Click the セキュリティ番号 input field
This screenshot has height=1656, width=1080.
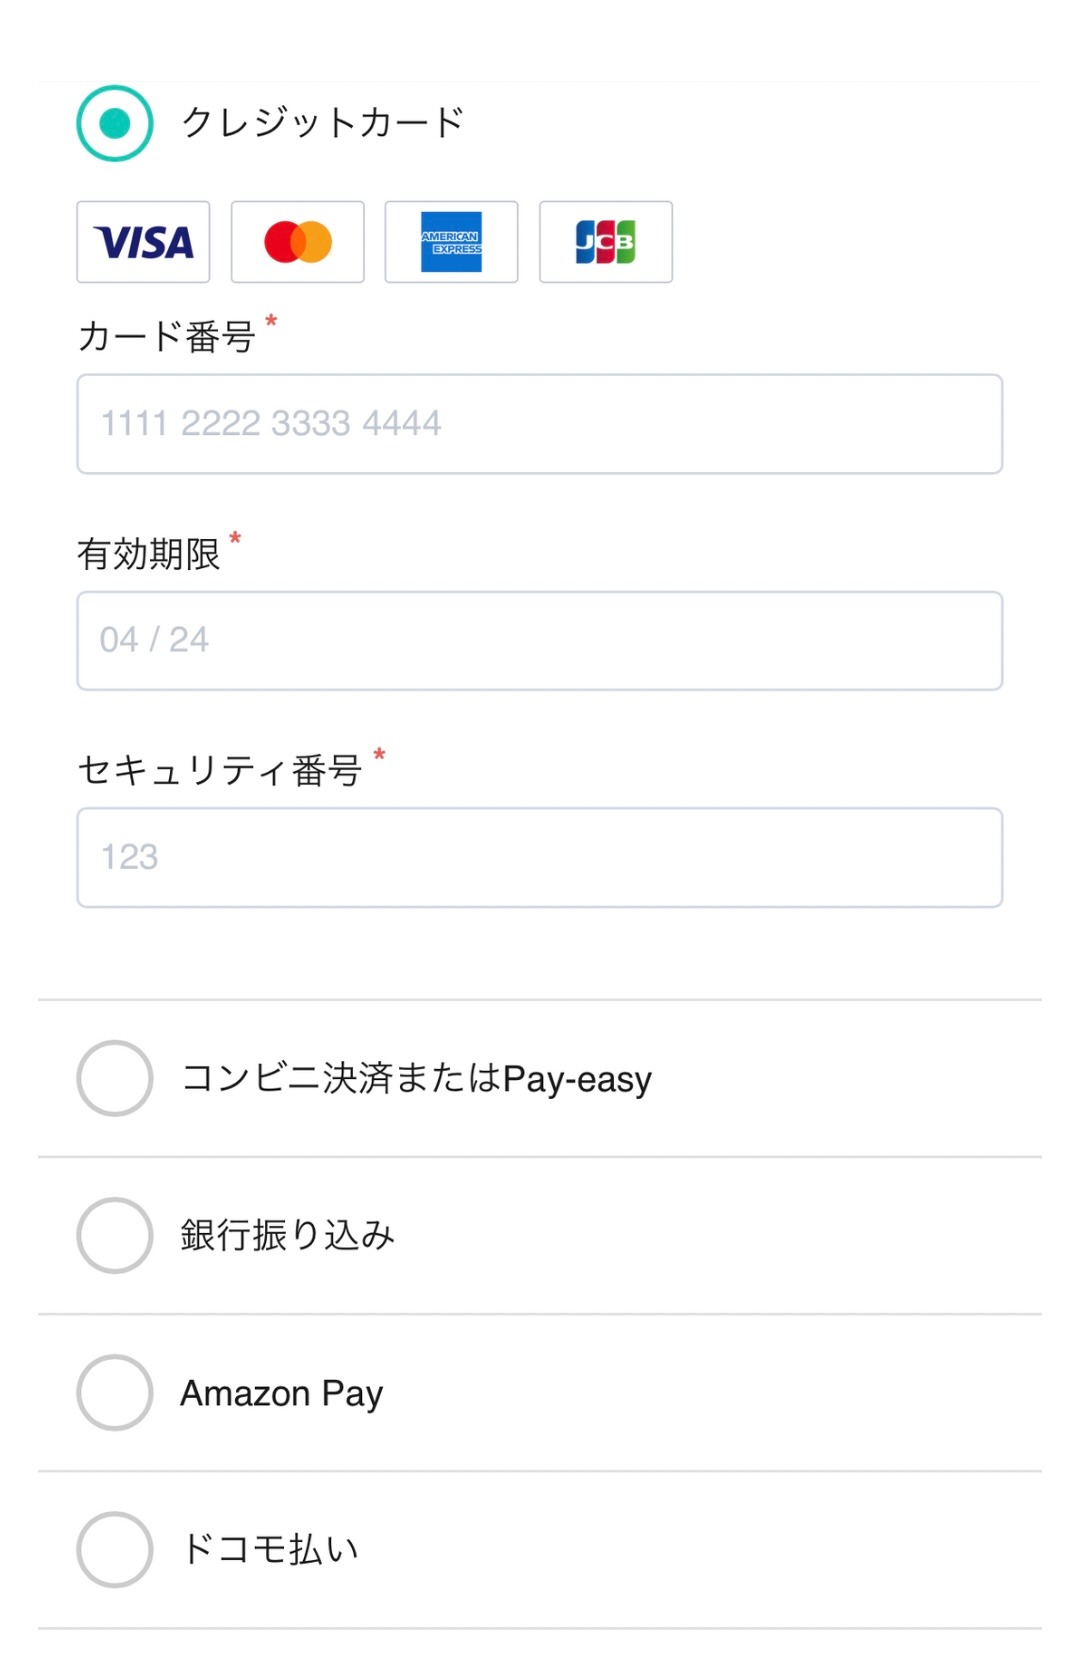coord(540,858)
